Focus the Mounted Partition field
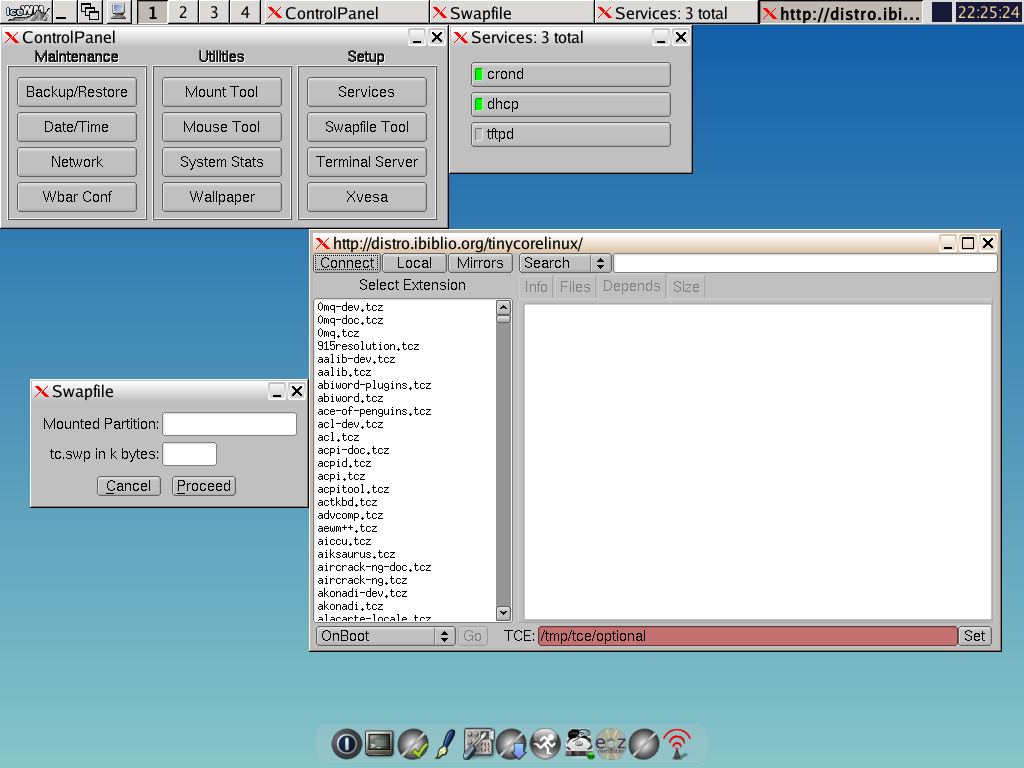Image resolution: width=1024 pixels, height=768 pixels. [229, 424]
